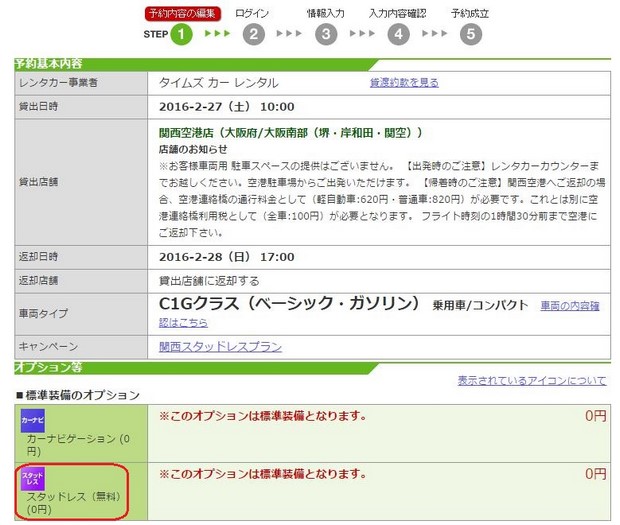Select the 予約成立 step label
Screen dimensions: 620x525
pos(470,13)
